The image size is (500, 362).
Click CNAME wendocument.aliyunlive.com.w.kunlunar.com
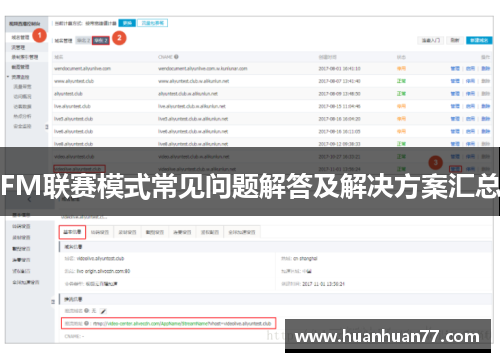coord(203,69)
